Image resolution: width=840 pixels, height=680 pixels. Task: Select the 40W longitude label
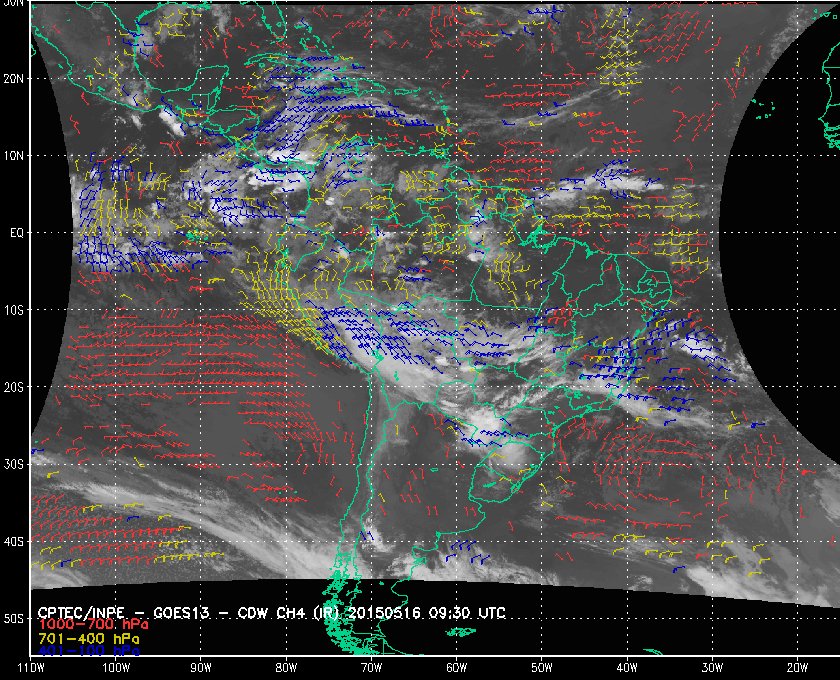(x=627, y=668)
